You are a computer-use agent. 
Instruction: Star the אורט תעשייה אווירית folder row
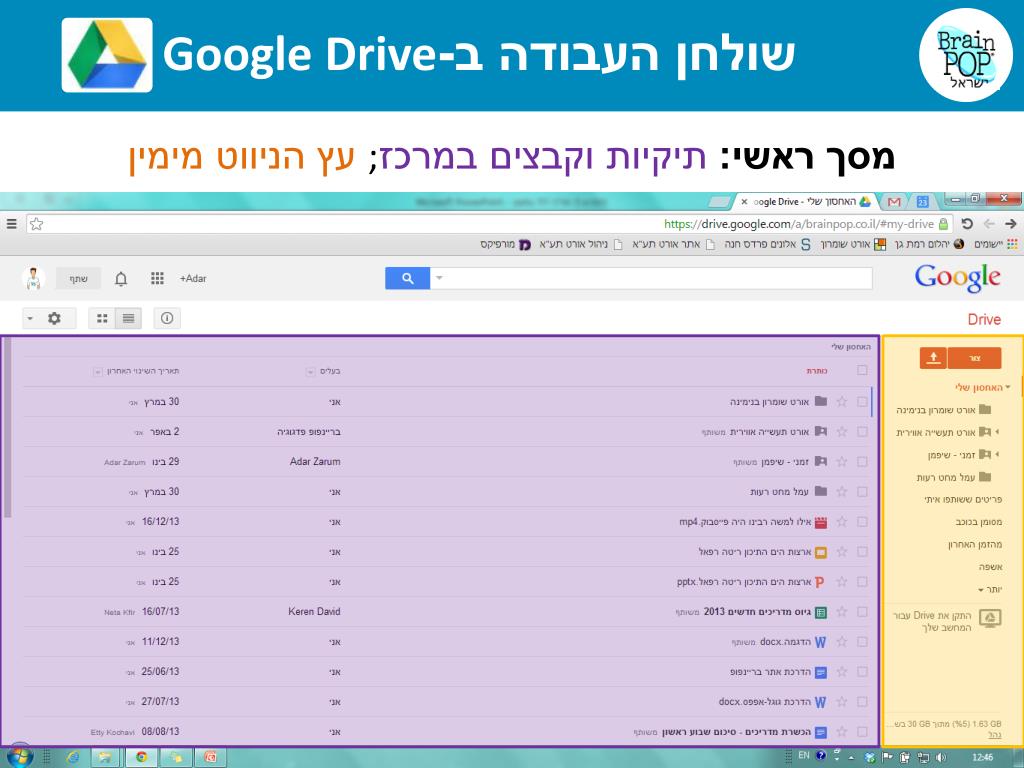(842, 432)
